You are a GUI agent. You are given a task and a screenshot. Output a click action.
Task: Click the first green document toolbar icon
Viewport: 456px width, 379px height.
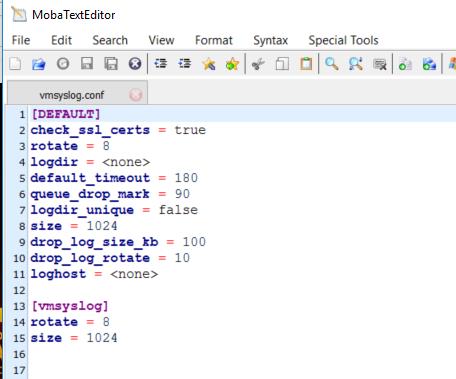click(x=405, y=64)
